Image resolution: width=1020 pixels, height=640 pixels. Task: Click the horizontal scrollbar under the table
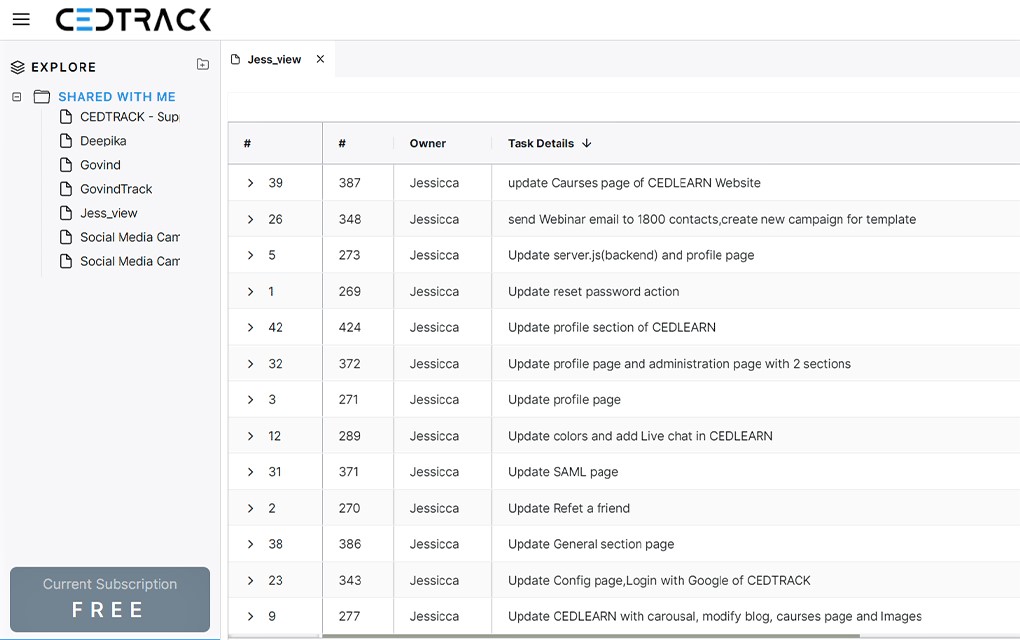coord(590,635)
